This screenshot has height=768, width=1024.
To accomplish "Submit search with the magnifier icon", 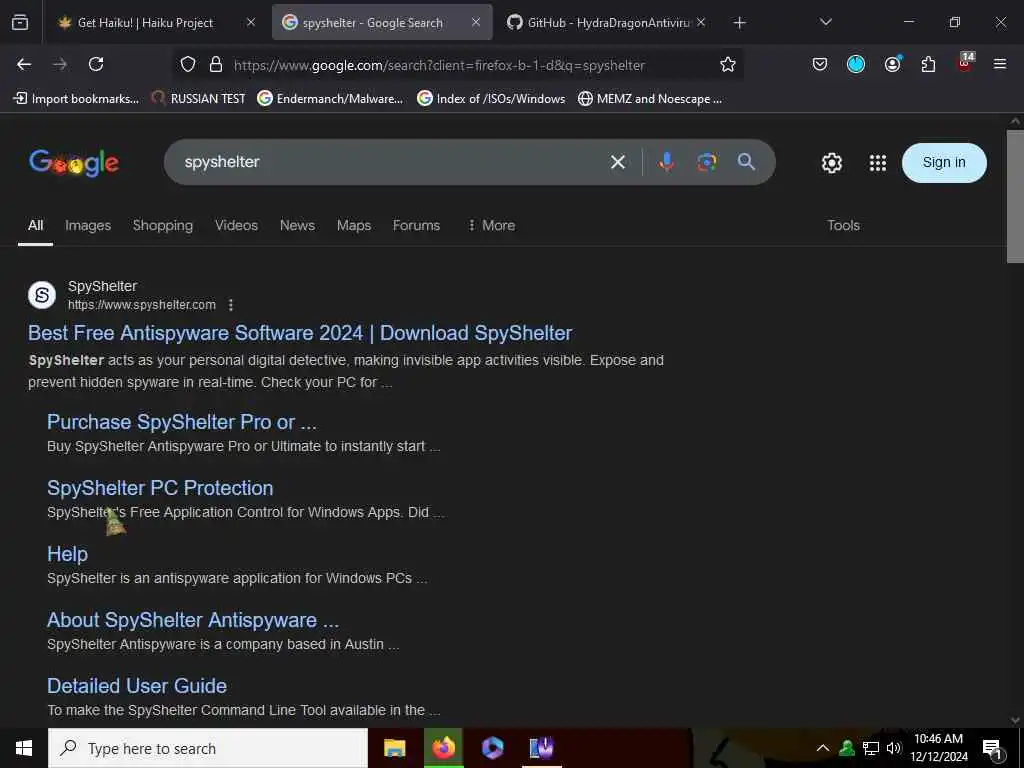I will pos(746,162).
